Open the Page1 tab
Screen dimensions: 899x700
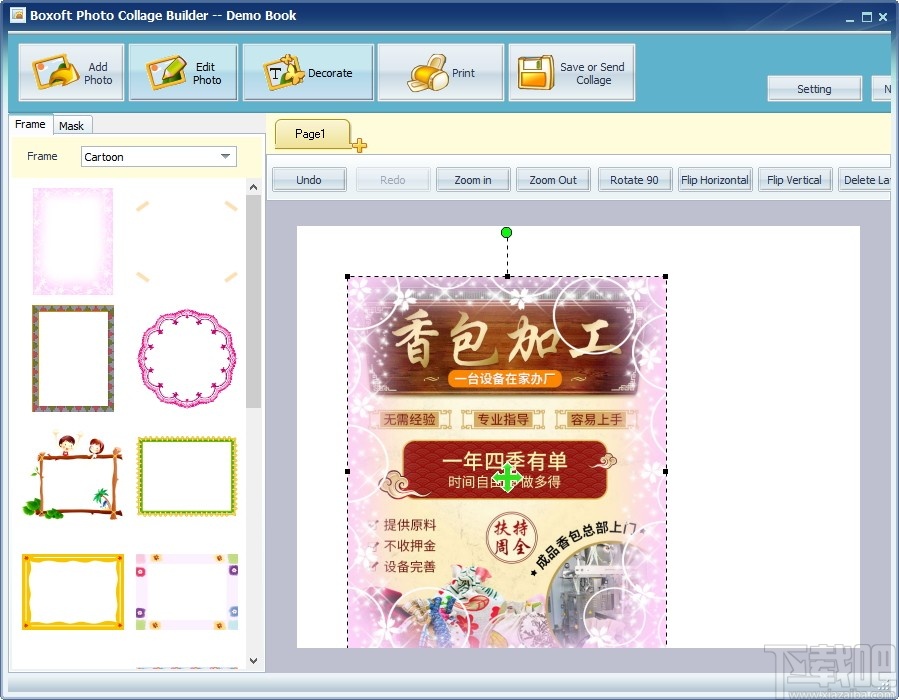coord(311,133)
